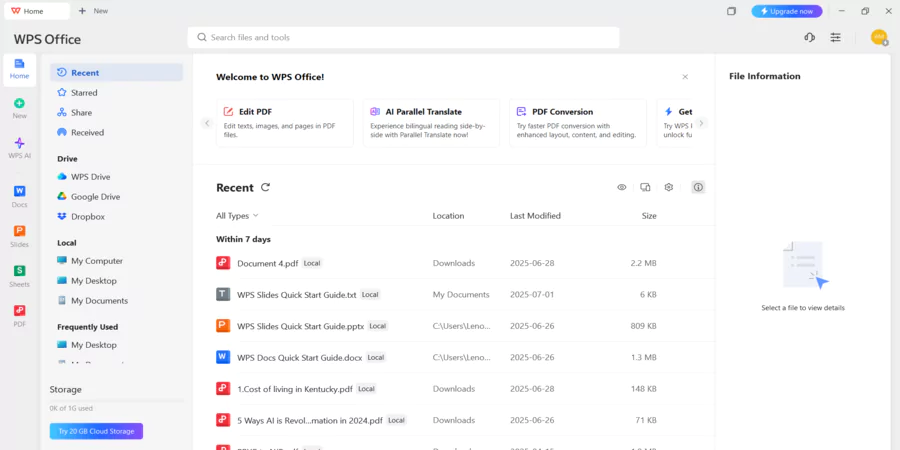Open the Sheets app from the sidebar

pyautogui.click(x=20, y=276)
